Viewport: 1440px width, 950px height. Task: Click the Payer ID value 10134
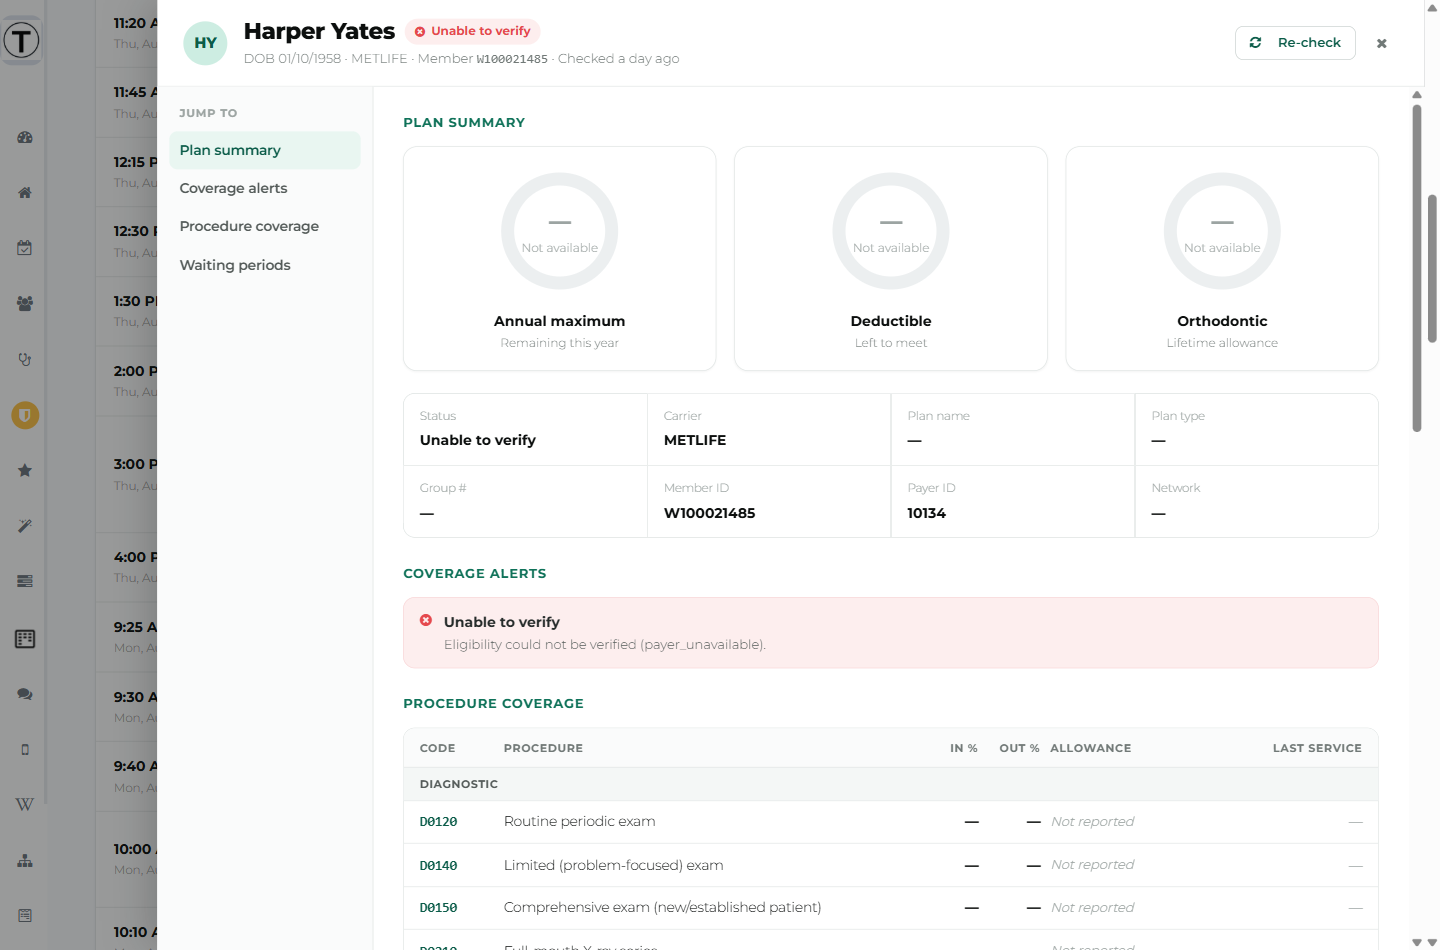click(x=927, y=513)
